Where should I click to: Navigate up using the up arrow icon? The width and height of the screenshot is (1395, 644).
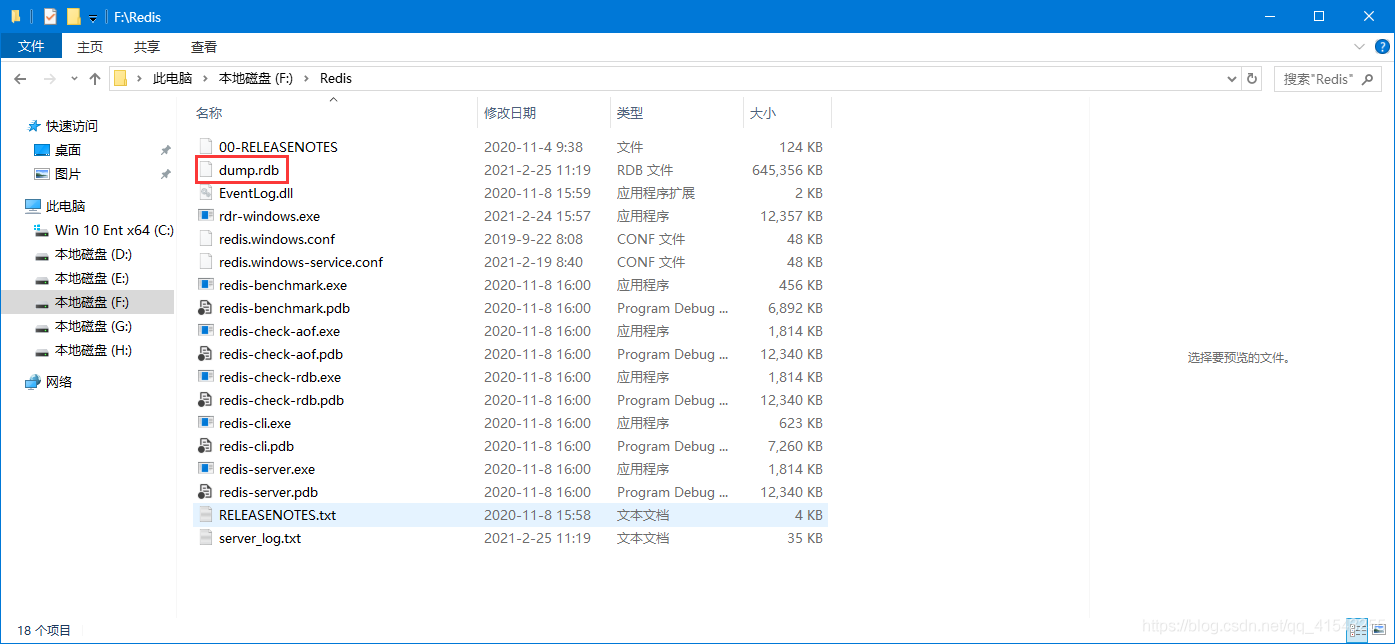click(95, 78)
